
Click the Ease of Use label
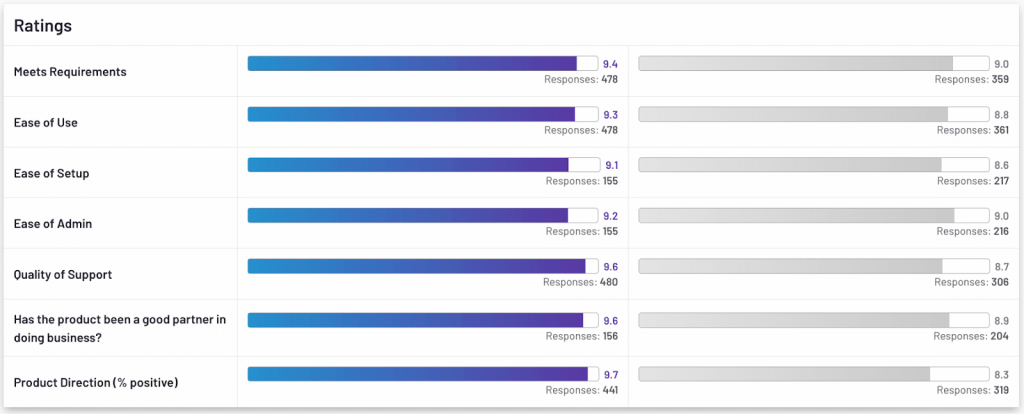click(46, 123)
